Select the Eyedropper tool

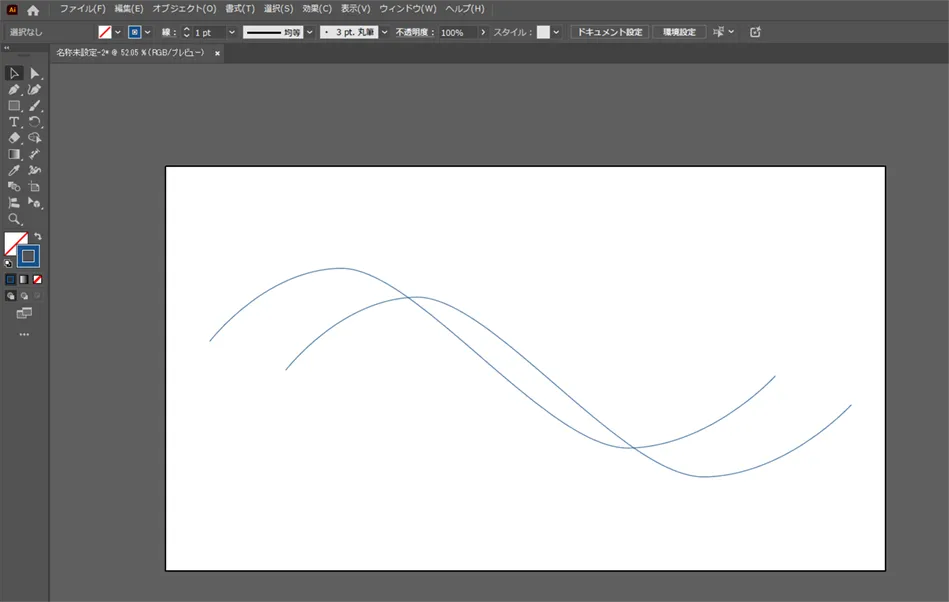point(14,170)
